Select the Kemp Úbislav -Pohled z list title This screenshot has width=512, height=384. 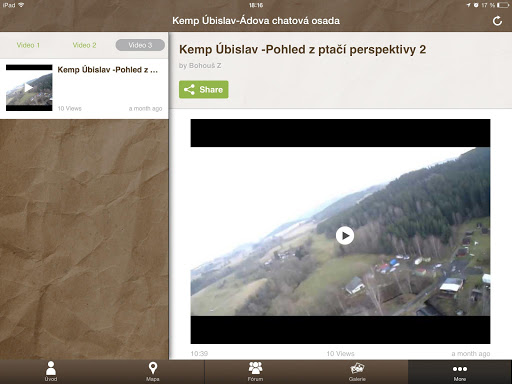[108, 70]
